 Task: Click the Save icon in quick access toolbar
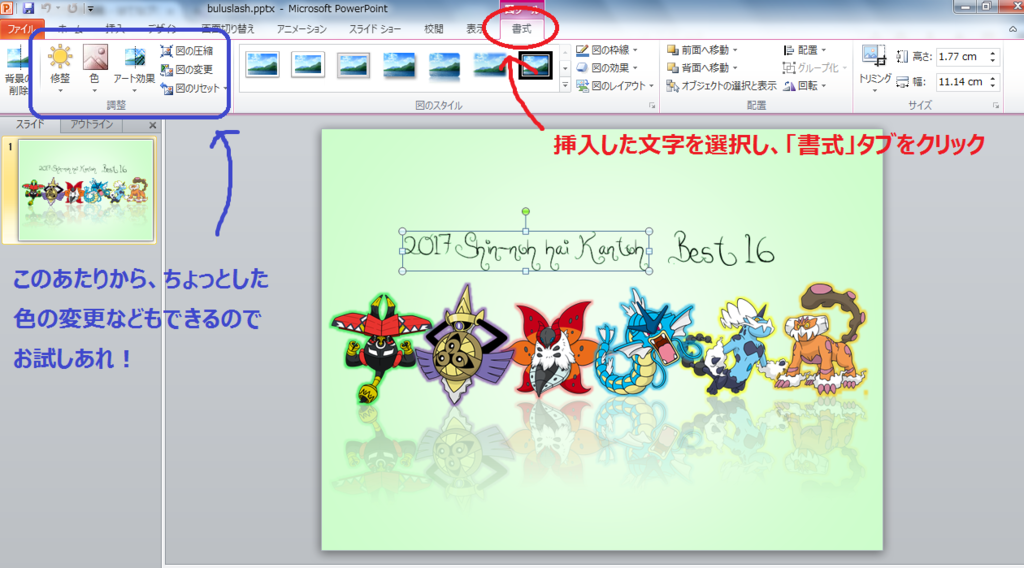28,8
